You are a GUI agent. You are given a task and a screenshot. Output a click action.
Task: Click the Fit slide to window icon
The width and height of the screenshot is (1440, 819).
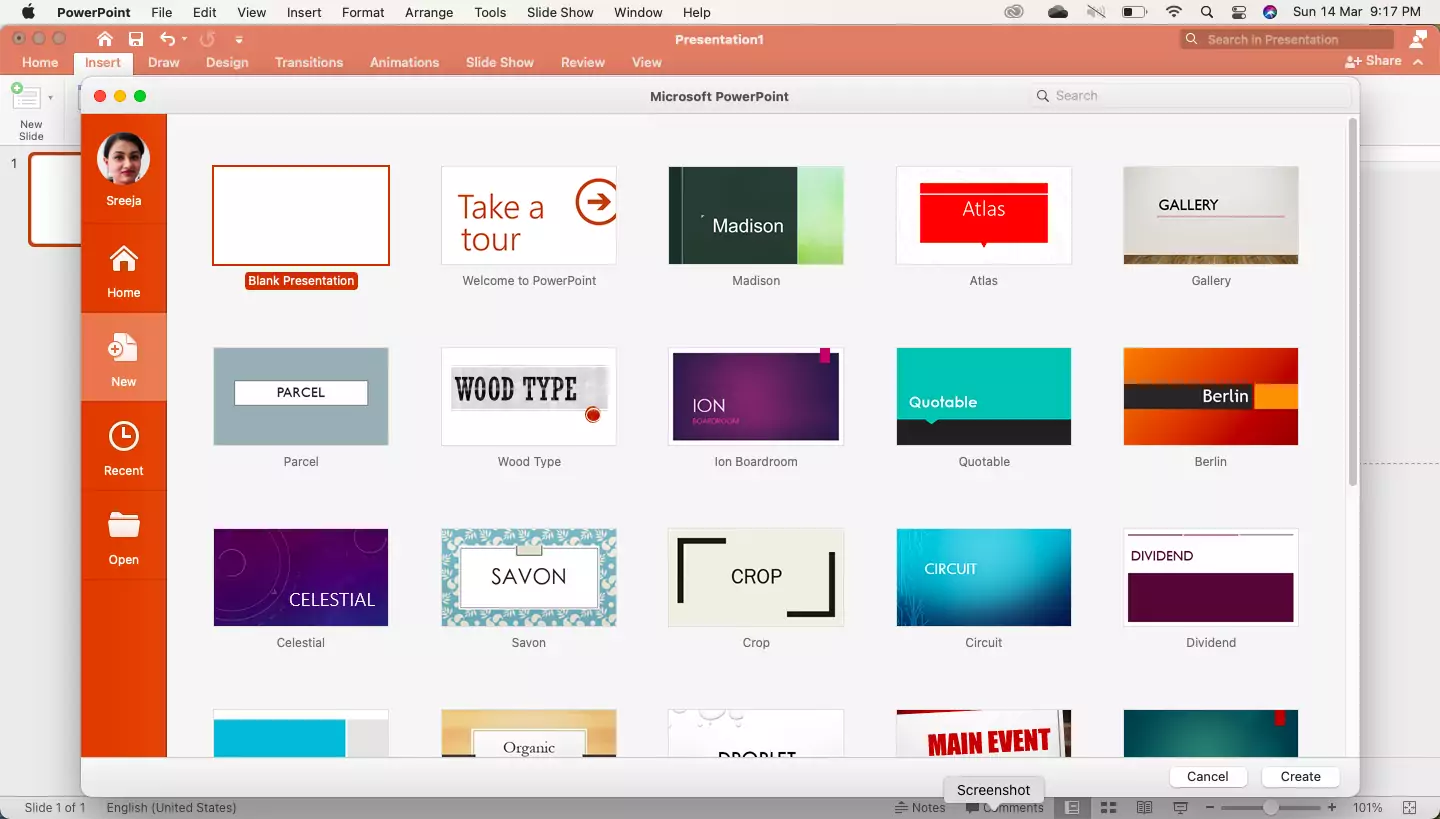coord(1410,807)
